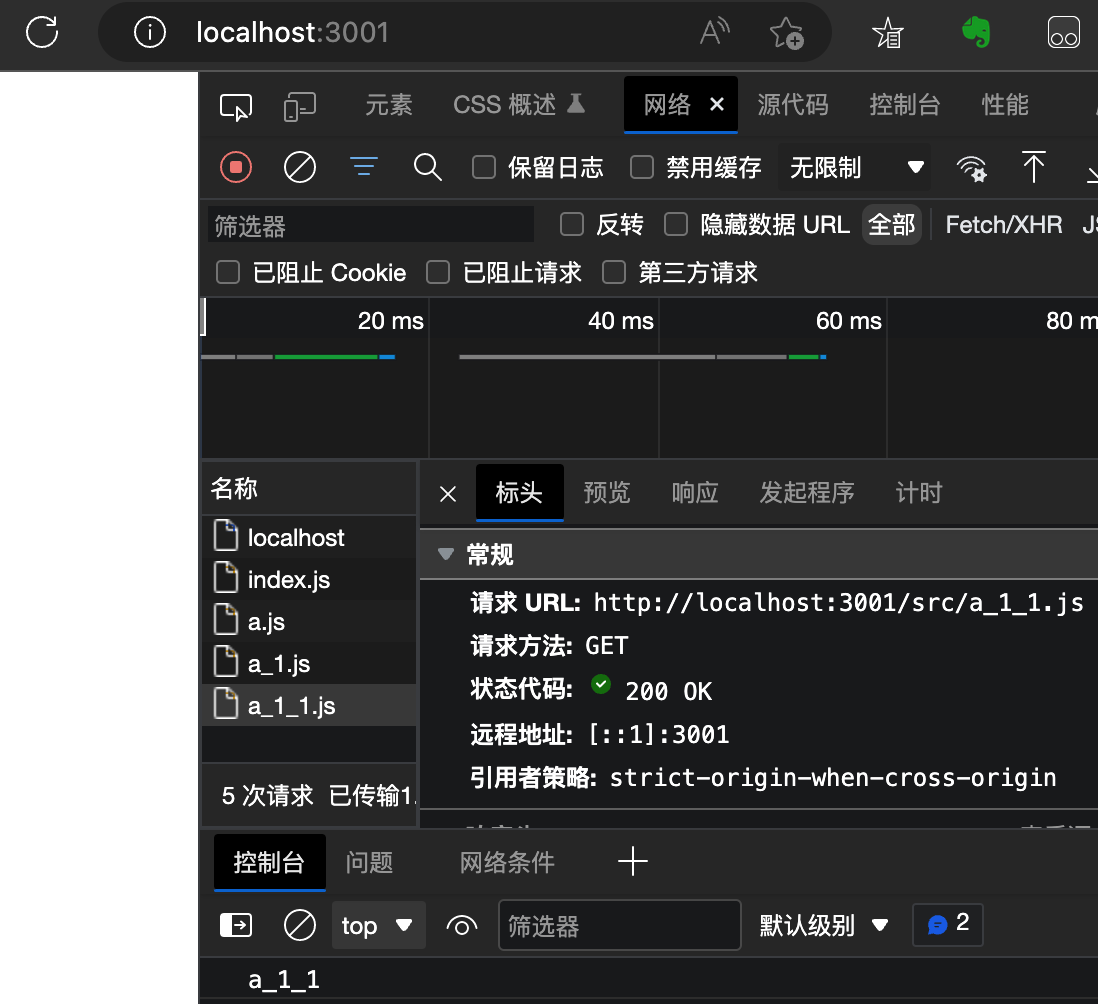Viewport: 1098px width, 1004px height.
Task: Stop recording the network log
Action: [x=236, y=168]
